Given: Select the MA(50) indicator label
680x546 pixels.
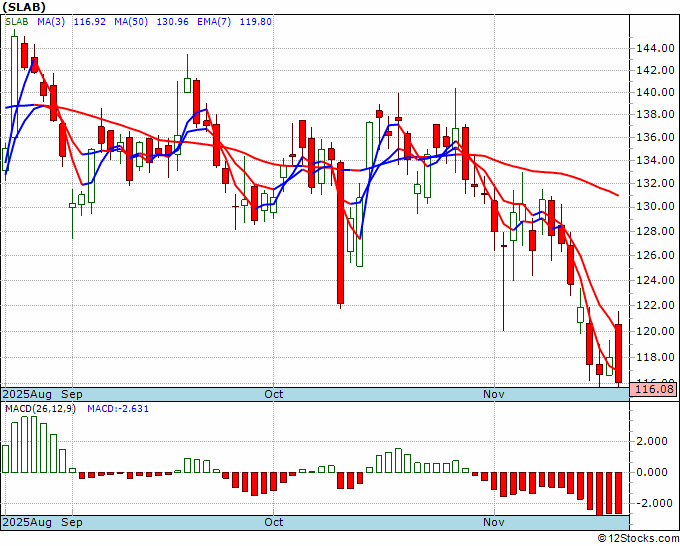Looking at the screenshot, I should click(x=131, y=22).
